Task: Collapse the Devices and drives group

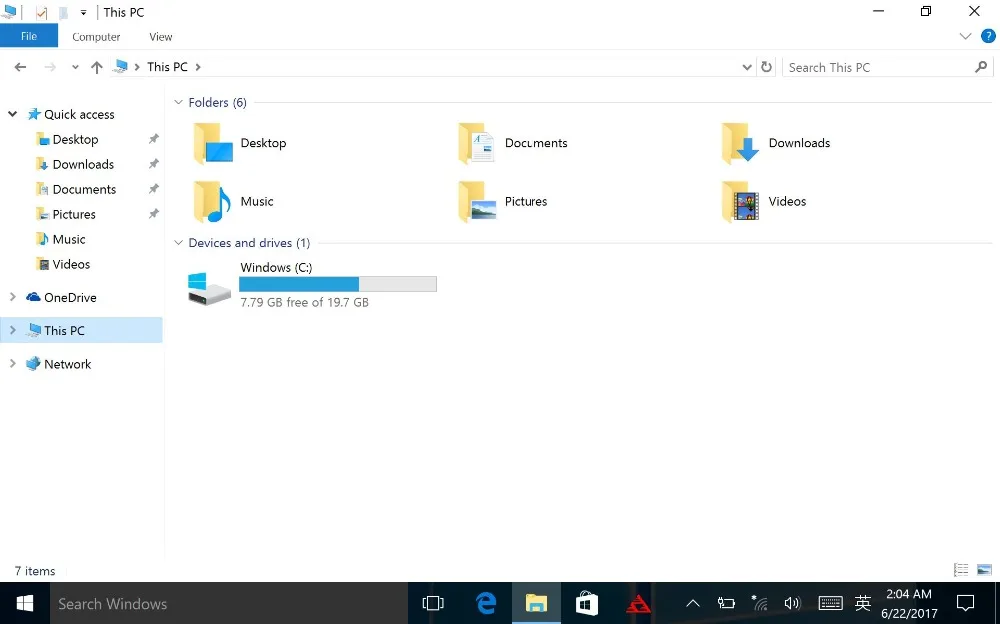Action: [x=179, y=242]
